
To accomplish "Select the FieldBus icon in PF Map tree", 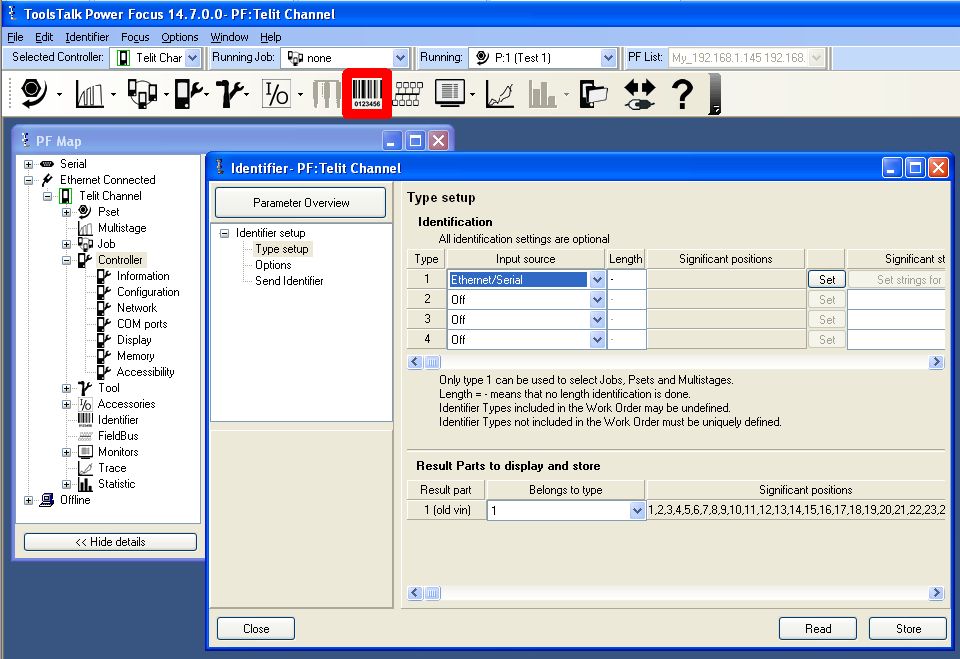I will (85, 436).
